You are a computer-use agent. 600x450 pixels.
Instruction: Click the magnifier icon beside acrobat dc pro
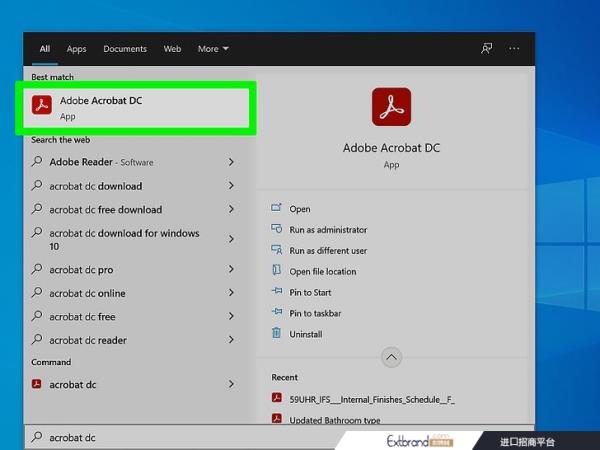[x=37, y=269]
